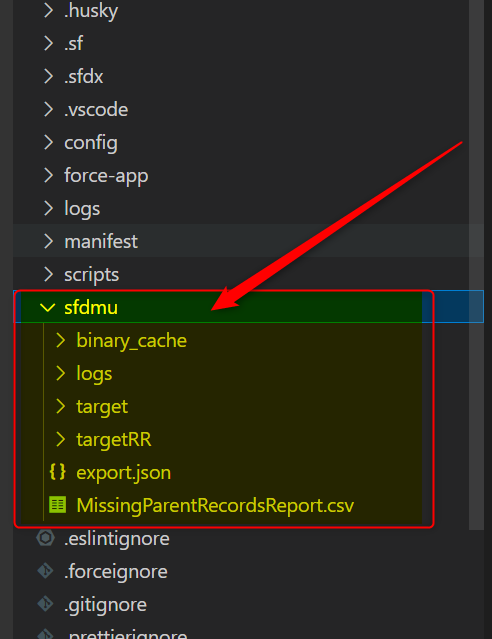Expand the .sf folder chevron
The height and width of the screenshot is (639, 492).
pos(49,43)
